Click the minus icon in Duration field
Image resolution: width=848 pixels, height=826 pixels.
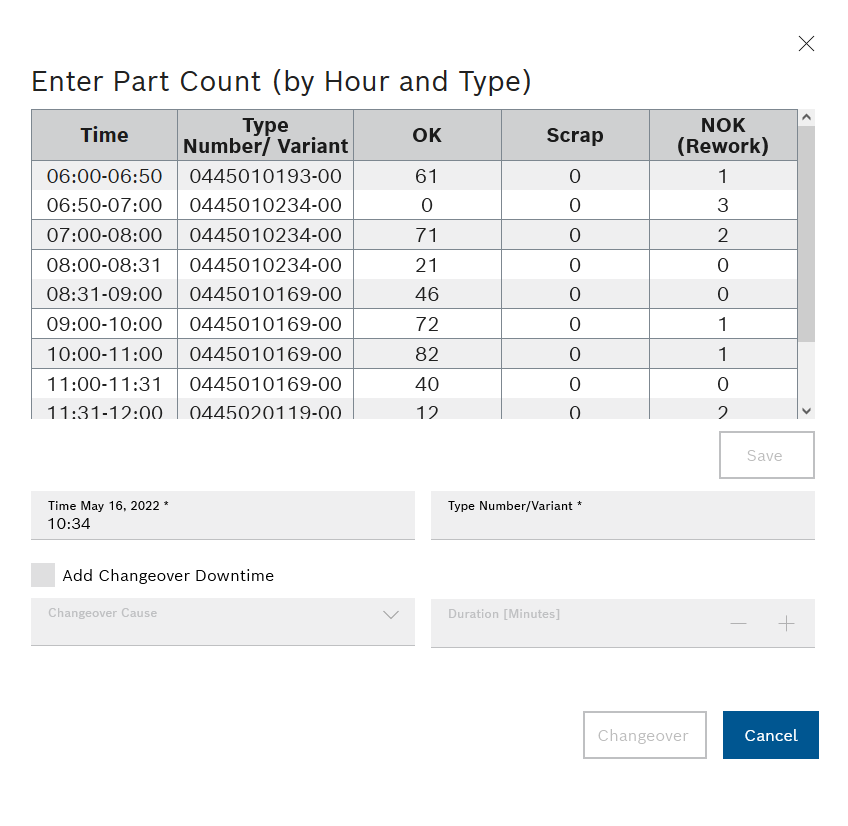click(x=738, y=624)
